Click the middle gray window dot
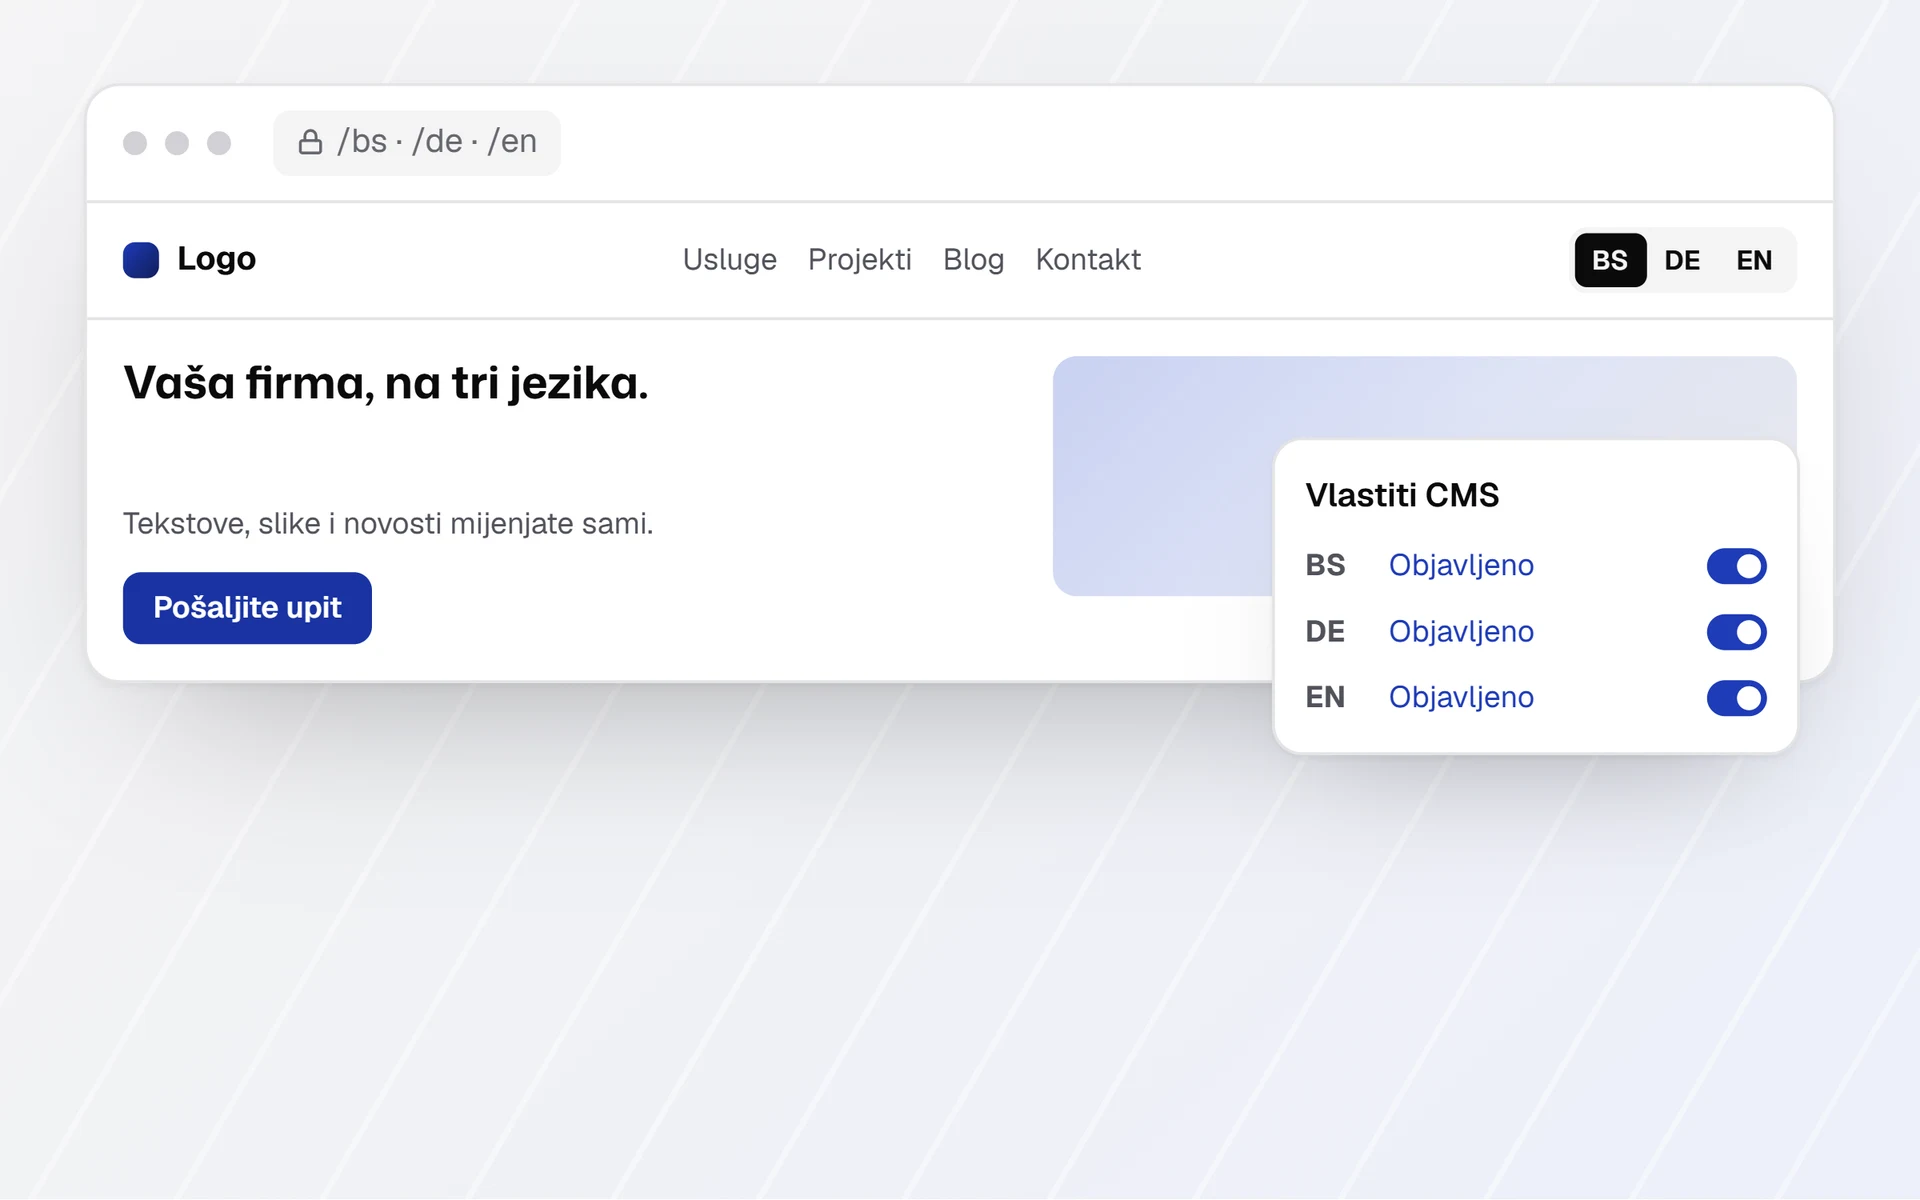 click(177, 143)
